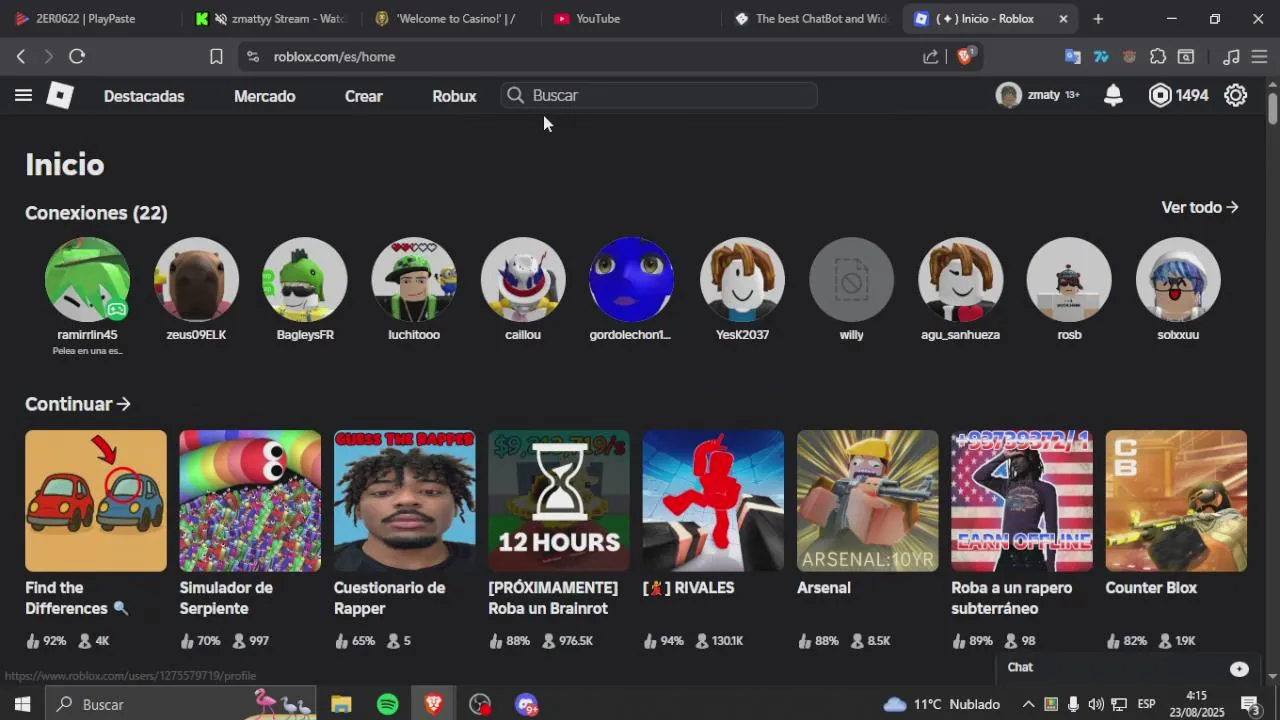This screenshot has height=720, width=1280.
Task: Open File Explorer from taskbar
Action: coord(341,704)
